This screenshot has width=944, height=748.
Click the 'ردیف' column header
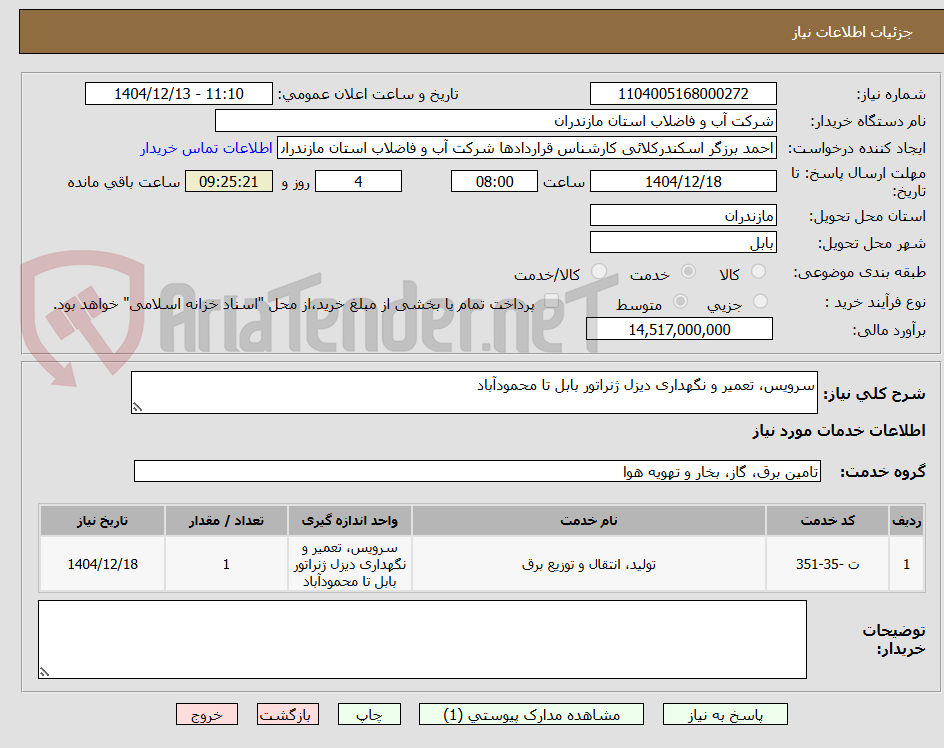(x=907, y=521)
